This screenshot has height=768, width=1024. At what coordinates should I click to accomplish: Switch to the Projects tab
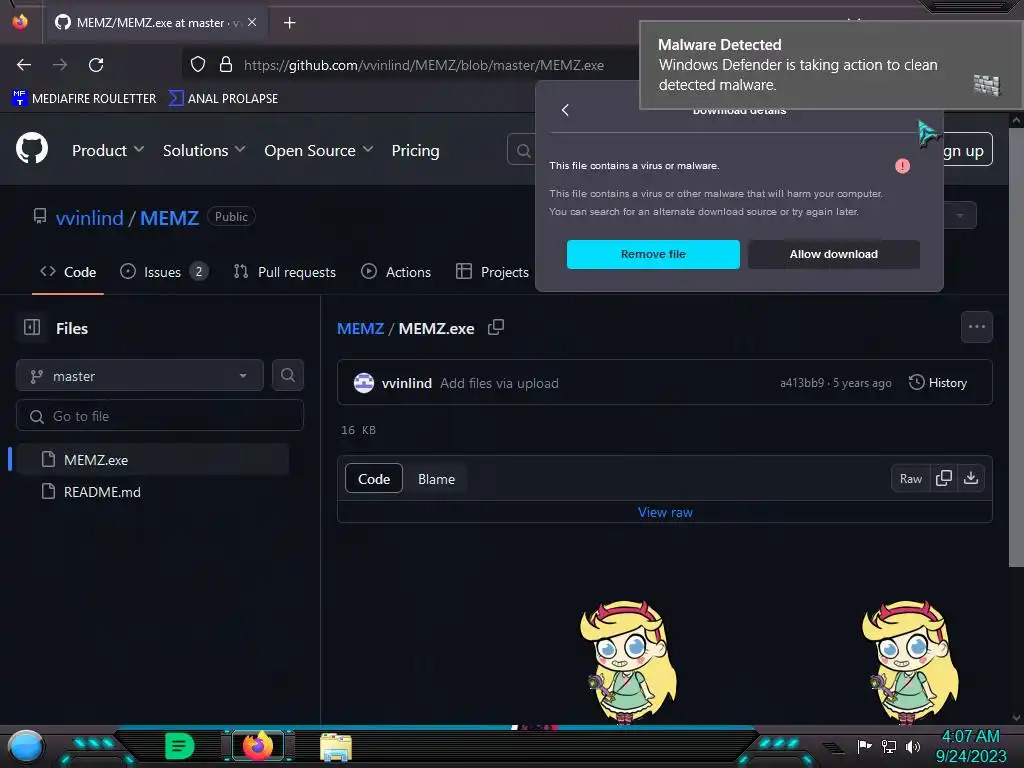[492, 272]
